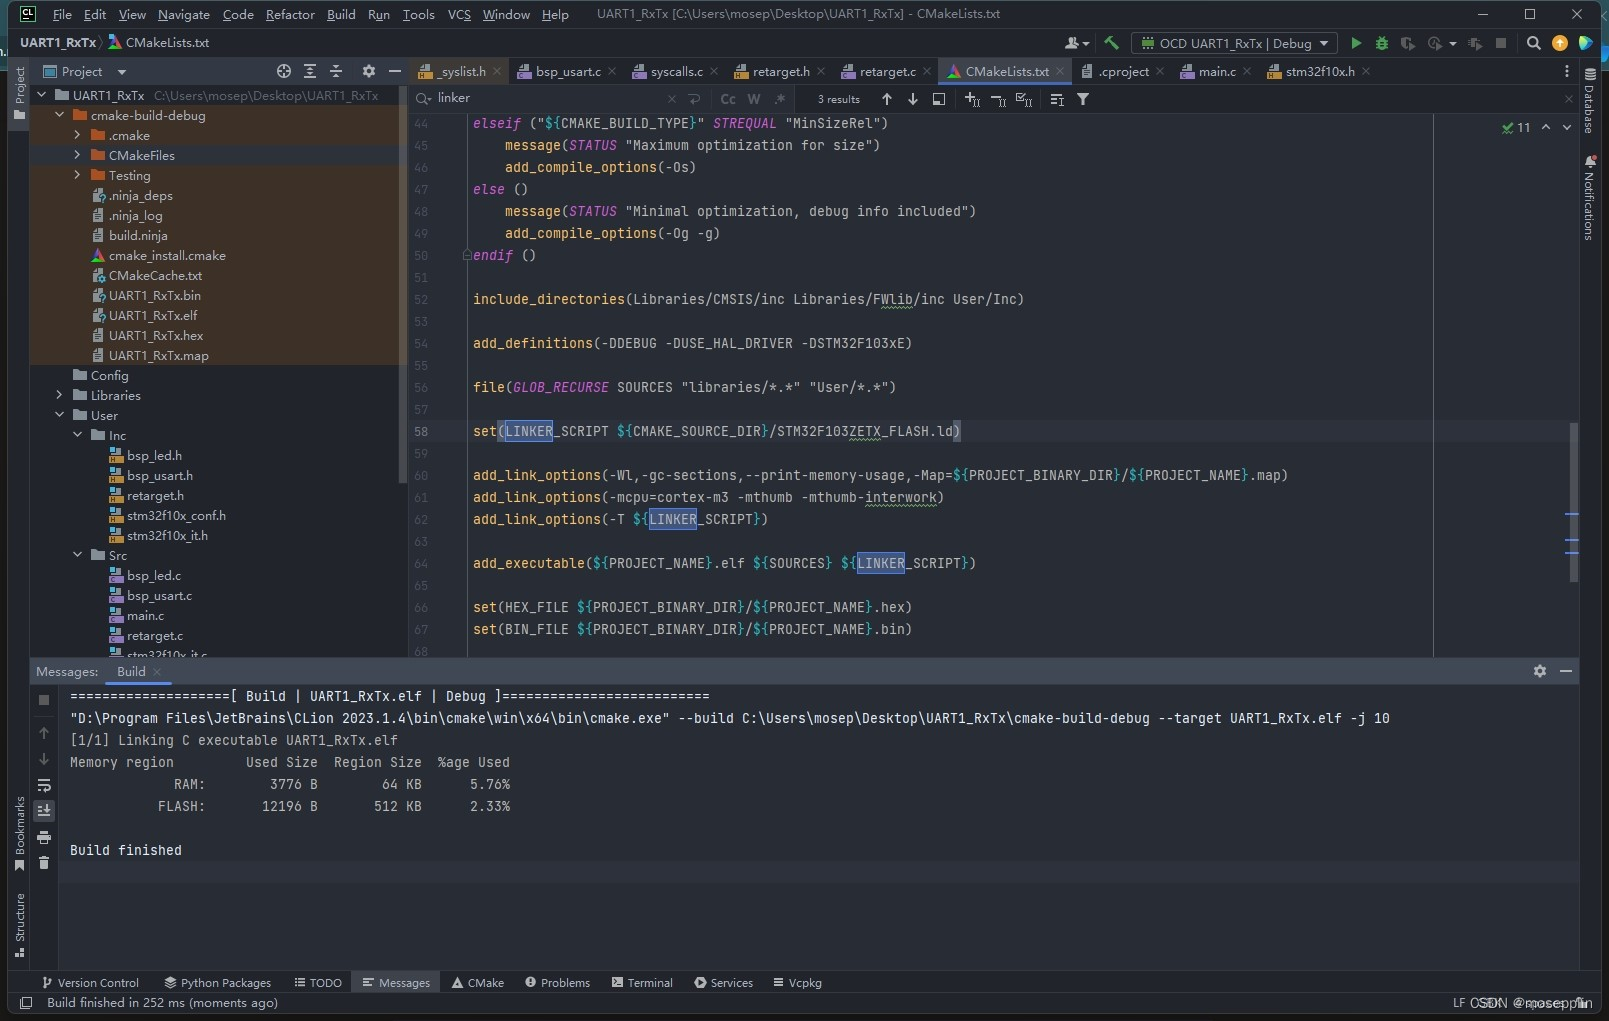Select all occurrences of the search match
This screenshot has height=1021, width=1609.
[1024, 99]
